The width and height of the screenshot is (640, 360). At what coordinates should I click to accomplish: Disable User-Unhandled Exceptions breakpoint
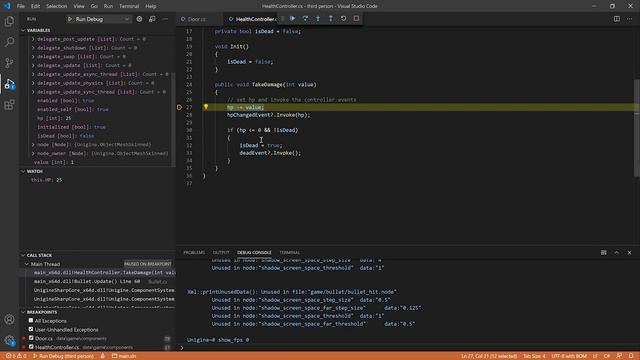pos(31,329)
